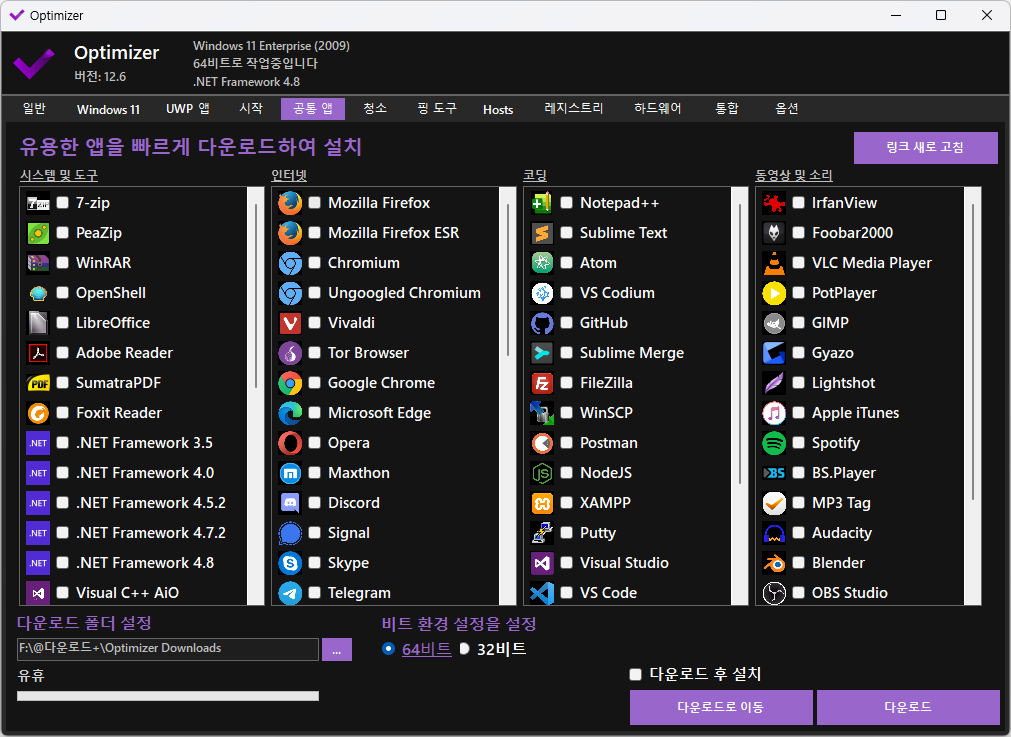Viewport: 1011px width, 737px height.
Task: Click the Sublime Text icon
Action: [542, 233]
